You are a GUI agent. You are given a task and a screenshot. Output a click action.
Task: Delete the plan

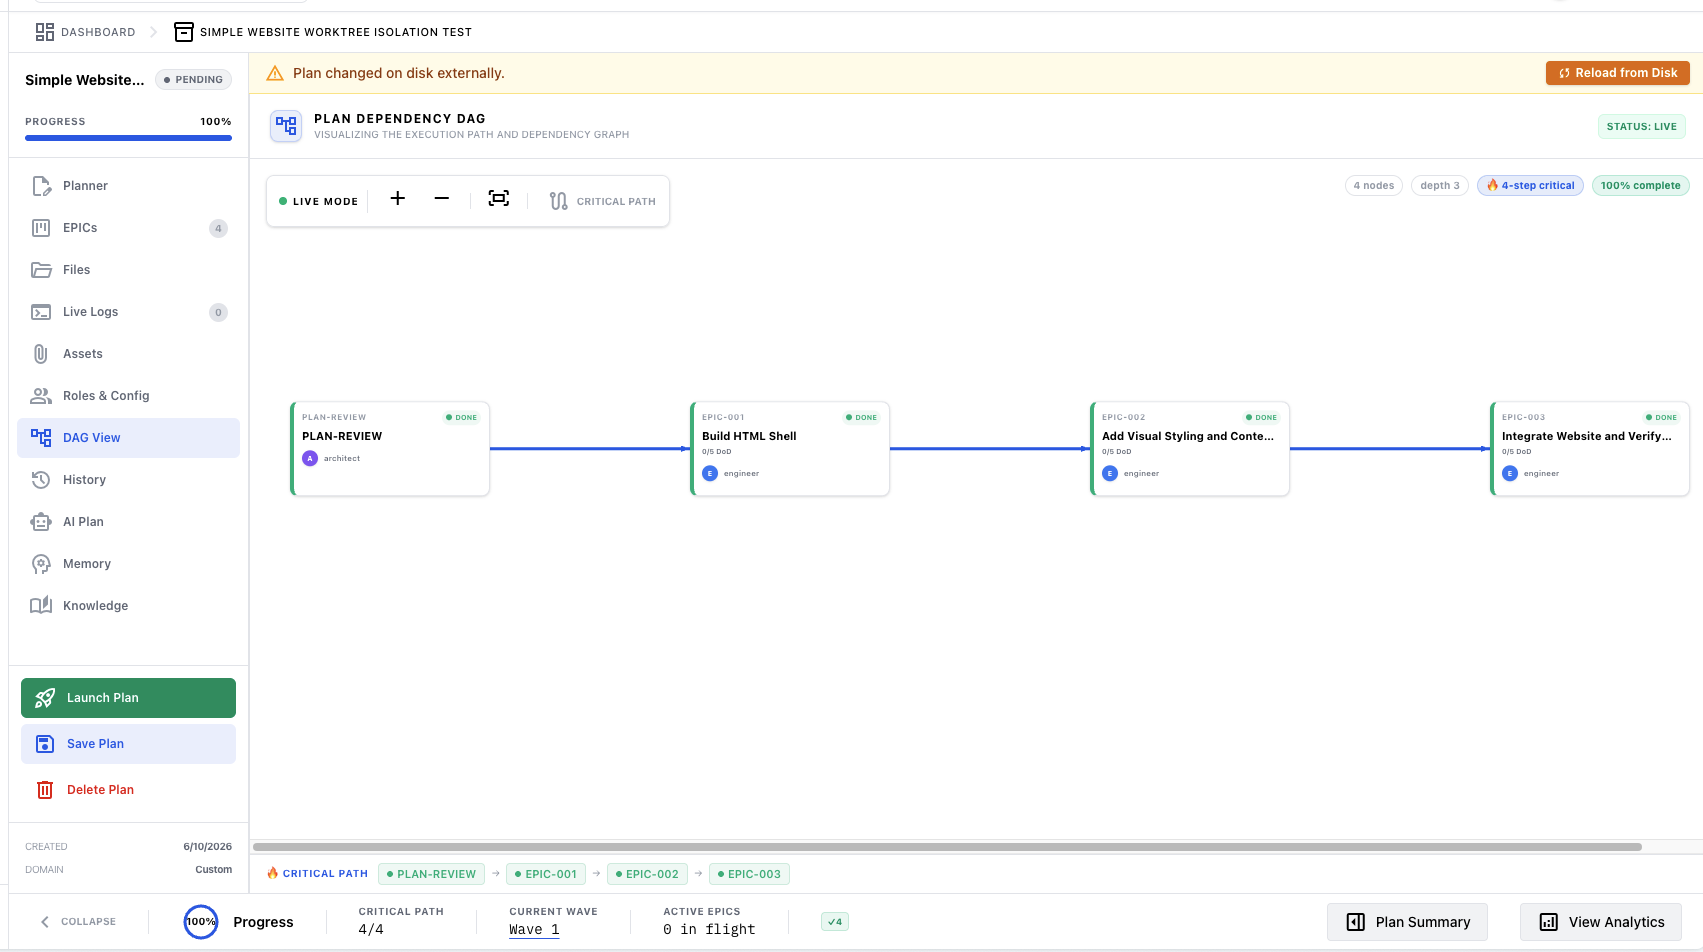coord(128,790)
